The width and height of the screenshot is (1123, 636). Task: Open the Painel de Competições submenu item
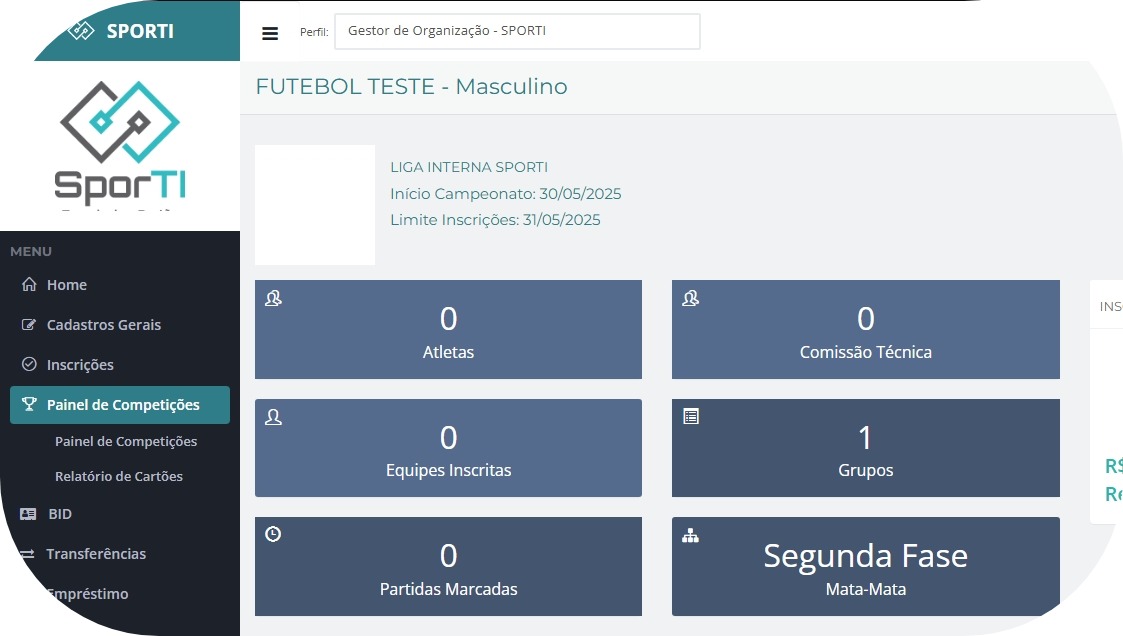126,442
